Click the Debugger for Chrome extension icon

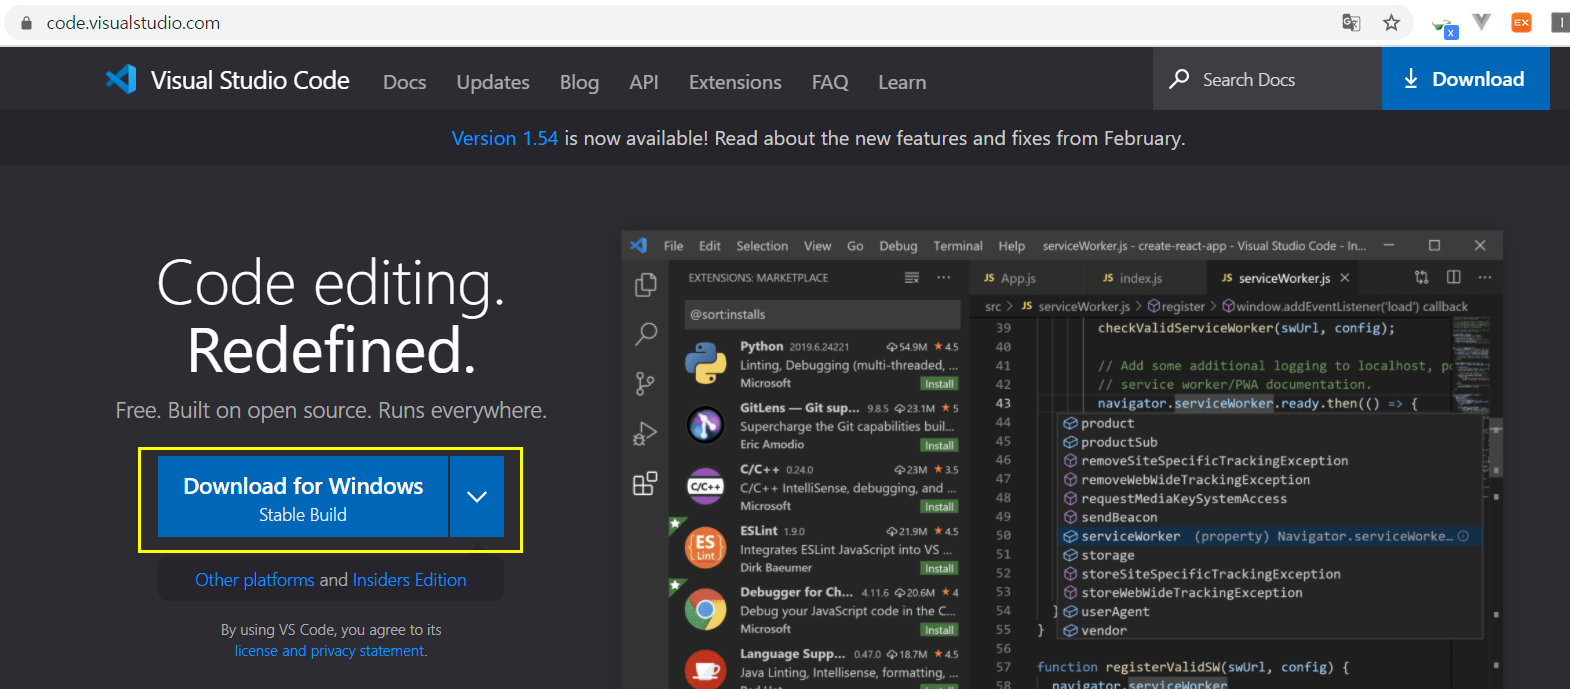coord(705,609)
